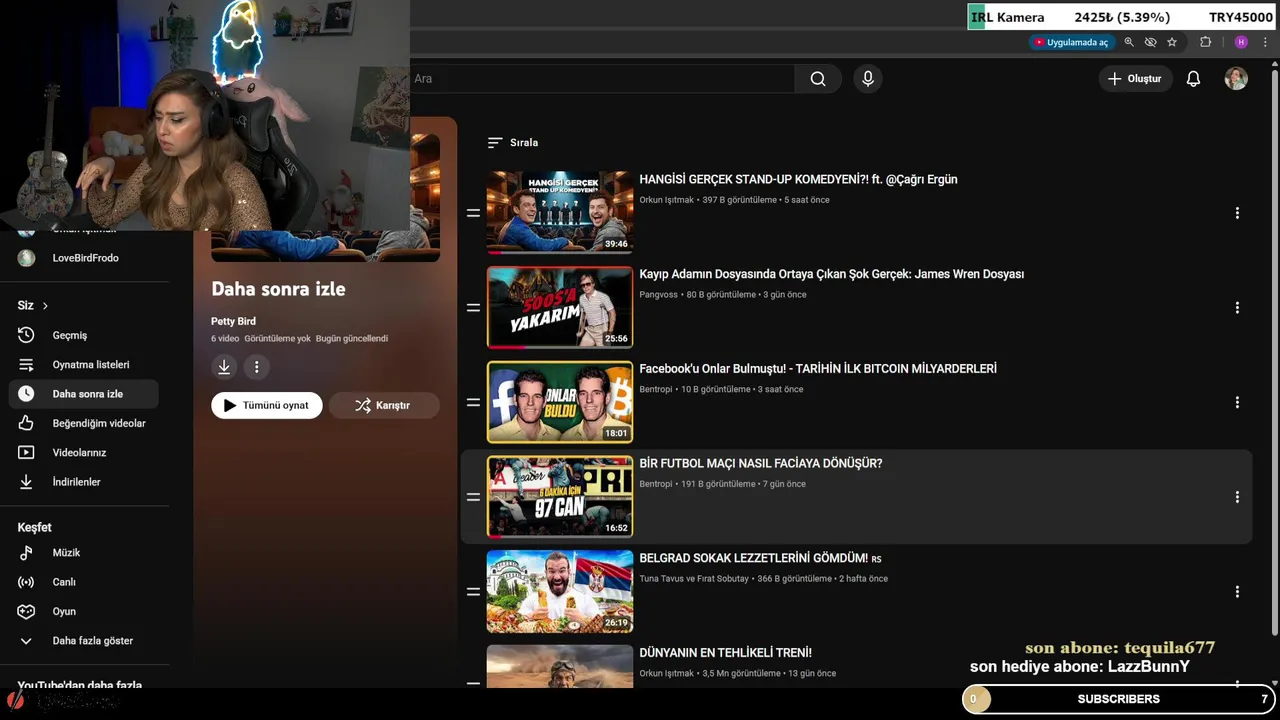This screenshot has height=720, width=1280.
Task: Open the Chrome profile H avatar
Action: pyautogui.click(x=1241, y=42)
